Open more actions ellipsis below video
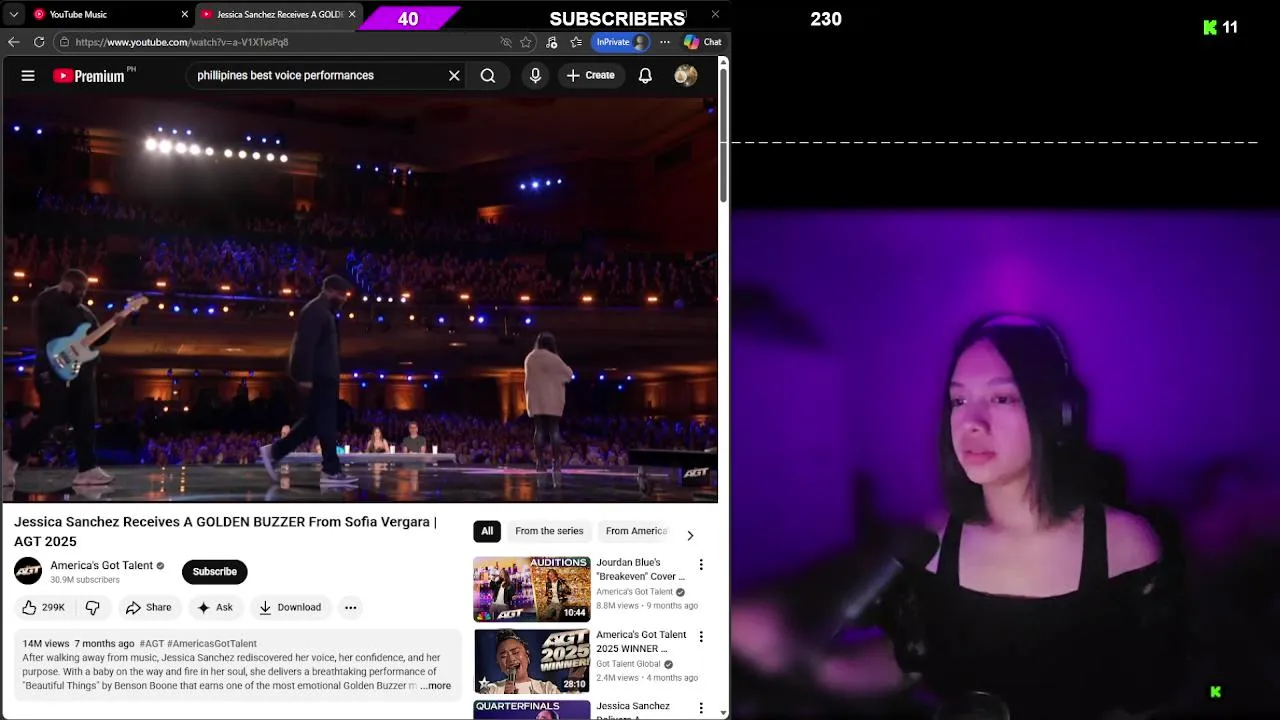Screen dimensions: 1280x720 coord(350,607)
